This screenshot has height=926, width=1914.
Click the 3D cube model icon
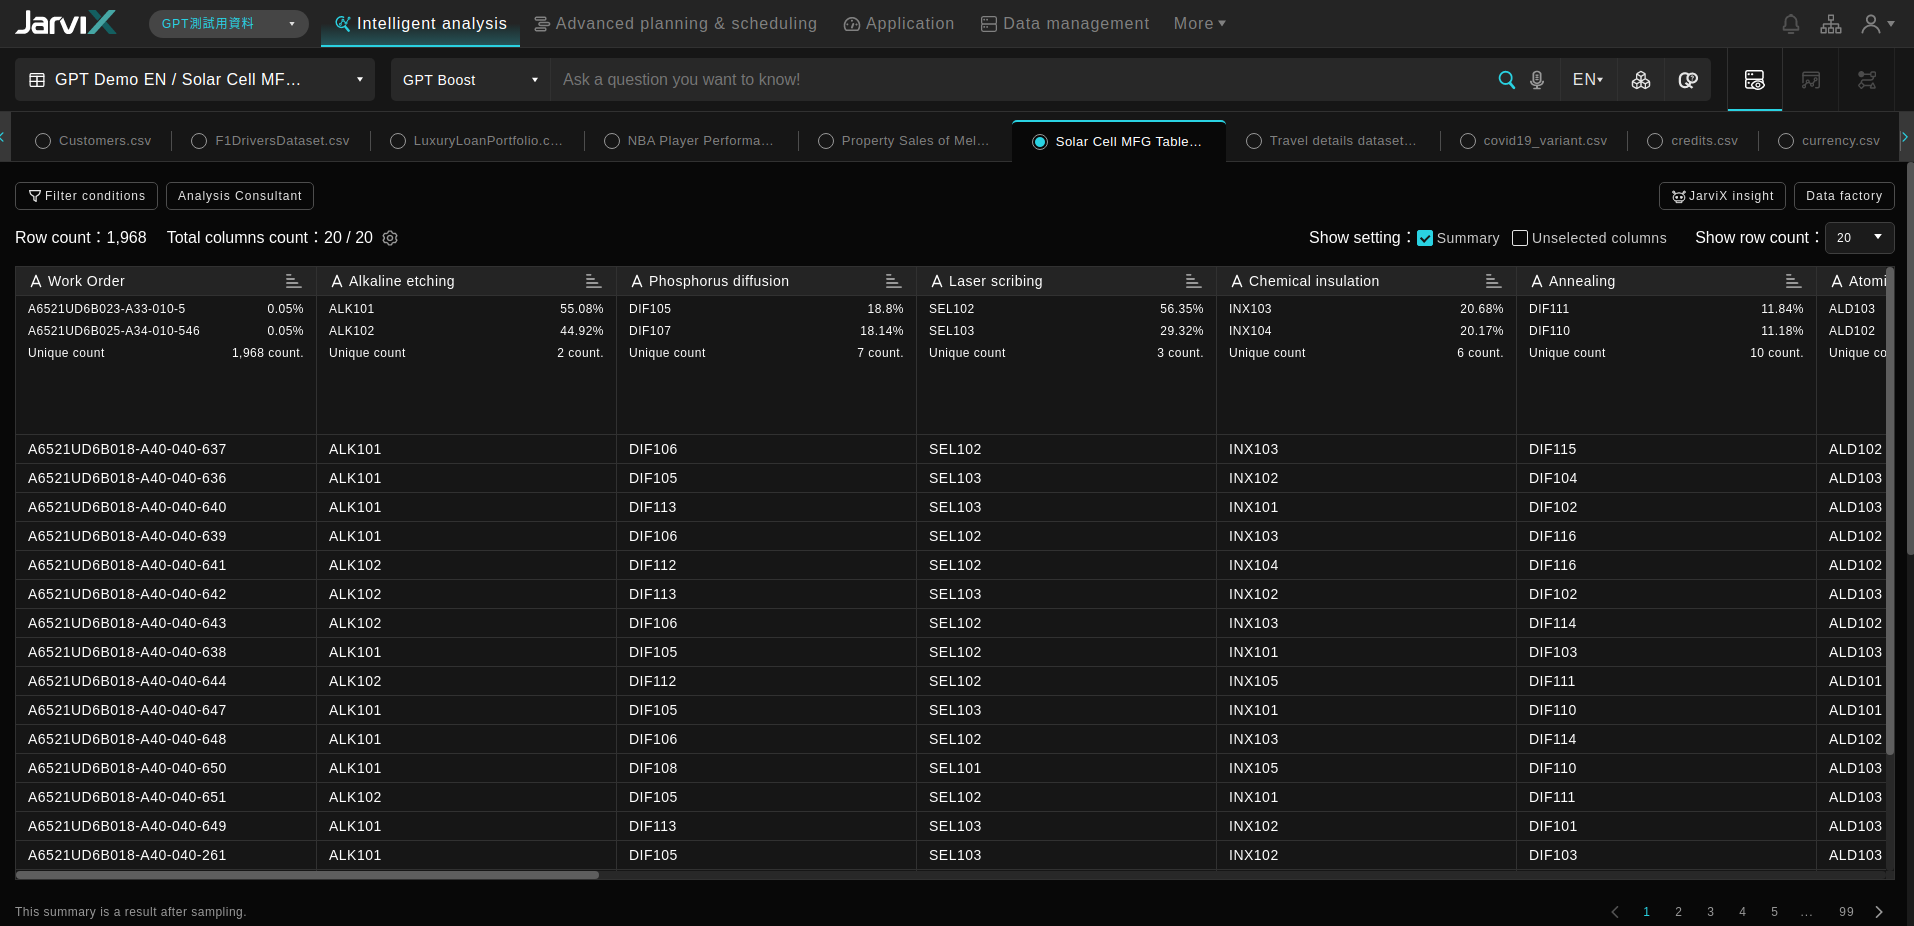(1641, 79)
